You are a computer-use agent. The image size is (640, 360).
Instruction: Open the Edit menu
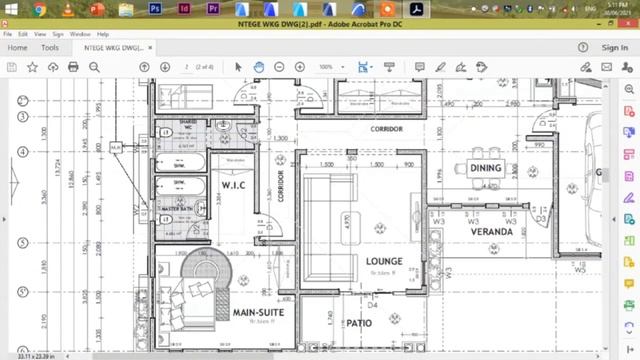coord(23,34)
